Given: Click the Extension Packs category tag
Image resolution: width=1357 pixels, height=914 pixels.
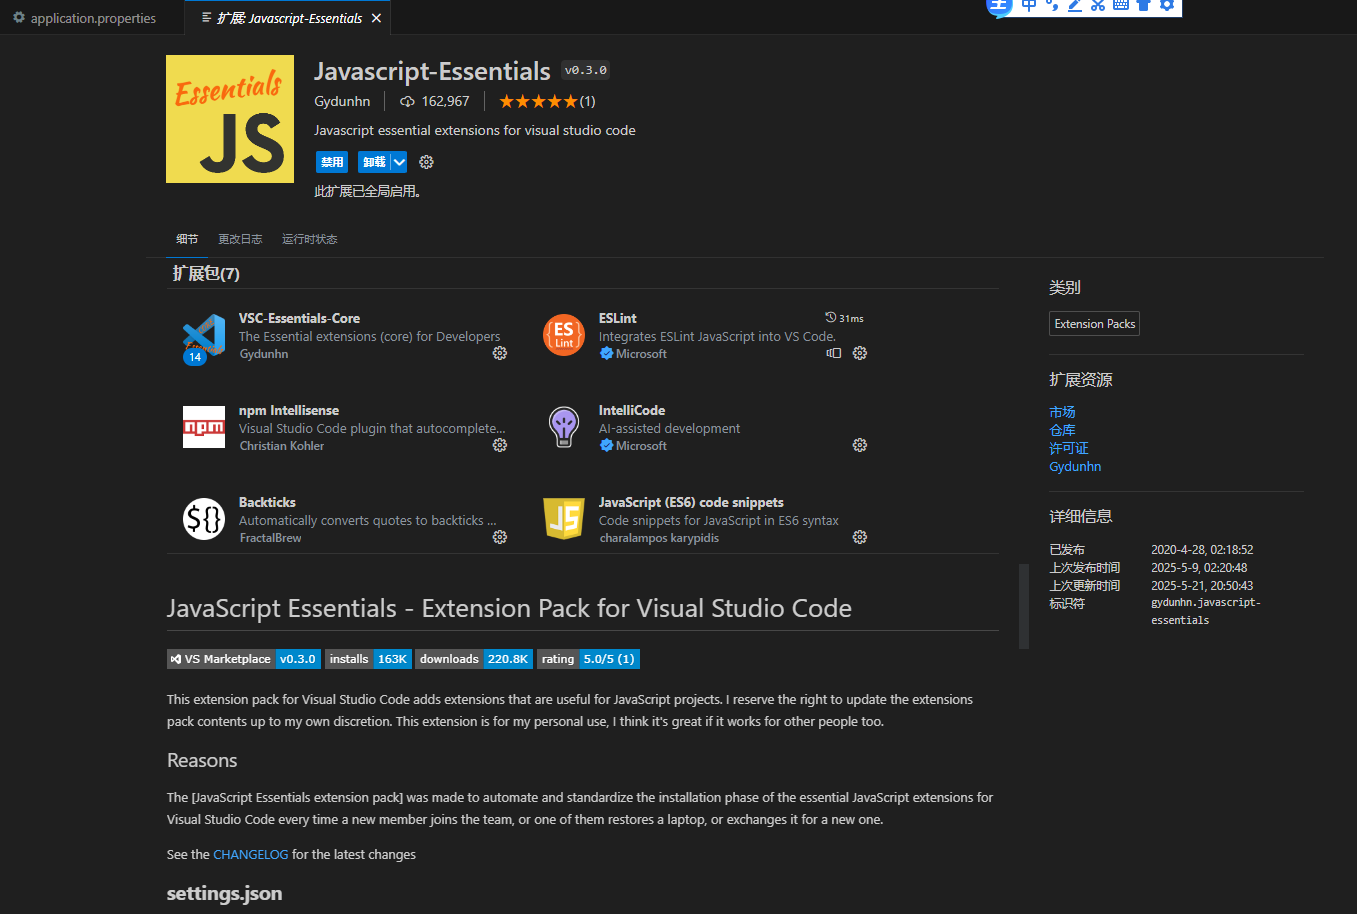Looking at the screenshot, I should tap(1095, 324).
